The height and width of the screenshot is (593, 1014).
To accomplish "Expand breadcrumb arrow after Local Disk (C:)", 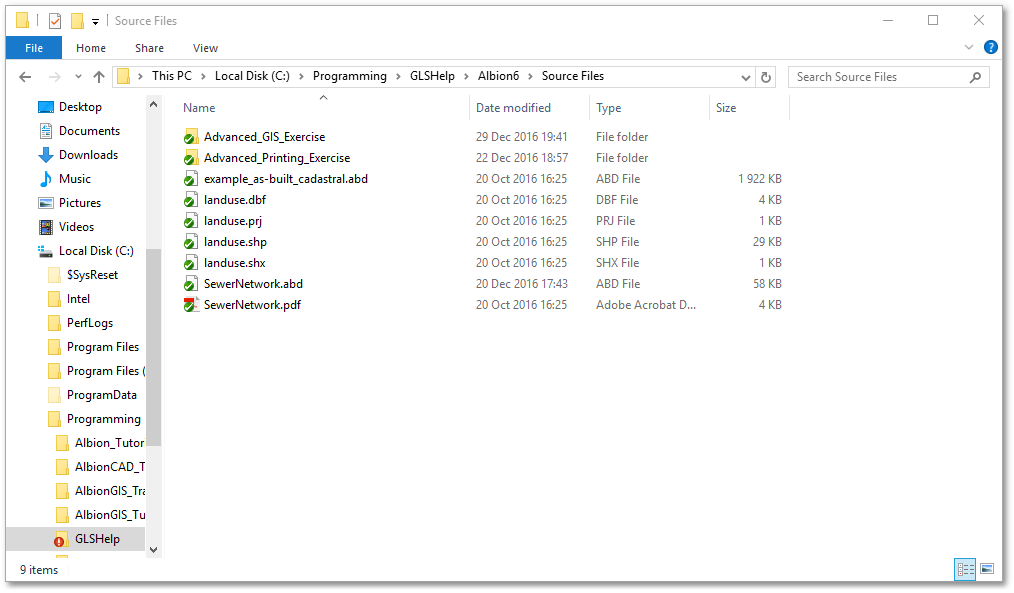I will [x=301, y=77].
